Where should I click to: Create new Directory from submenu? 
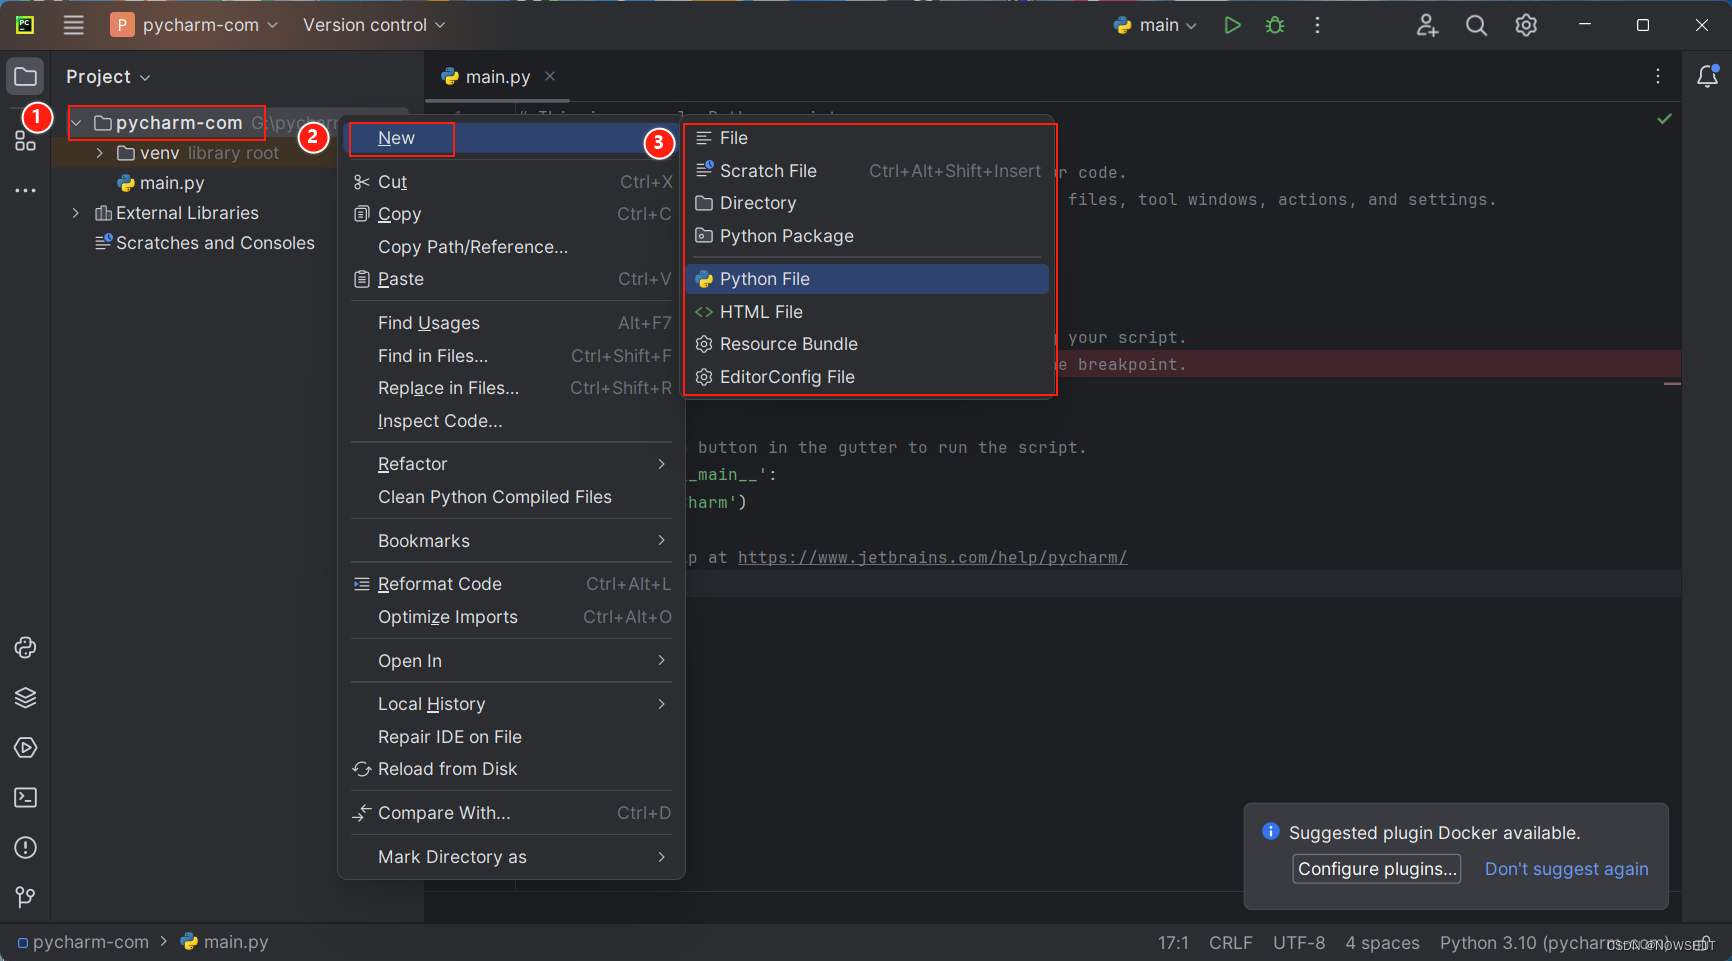click(868, 203)
